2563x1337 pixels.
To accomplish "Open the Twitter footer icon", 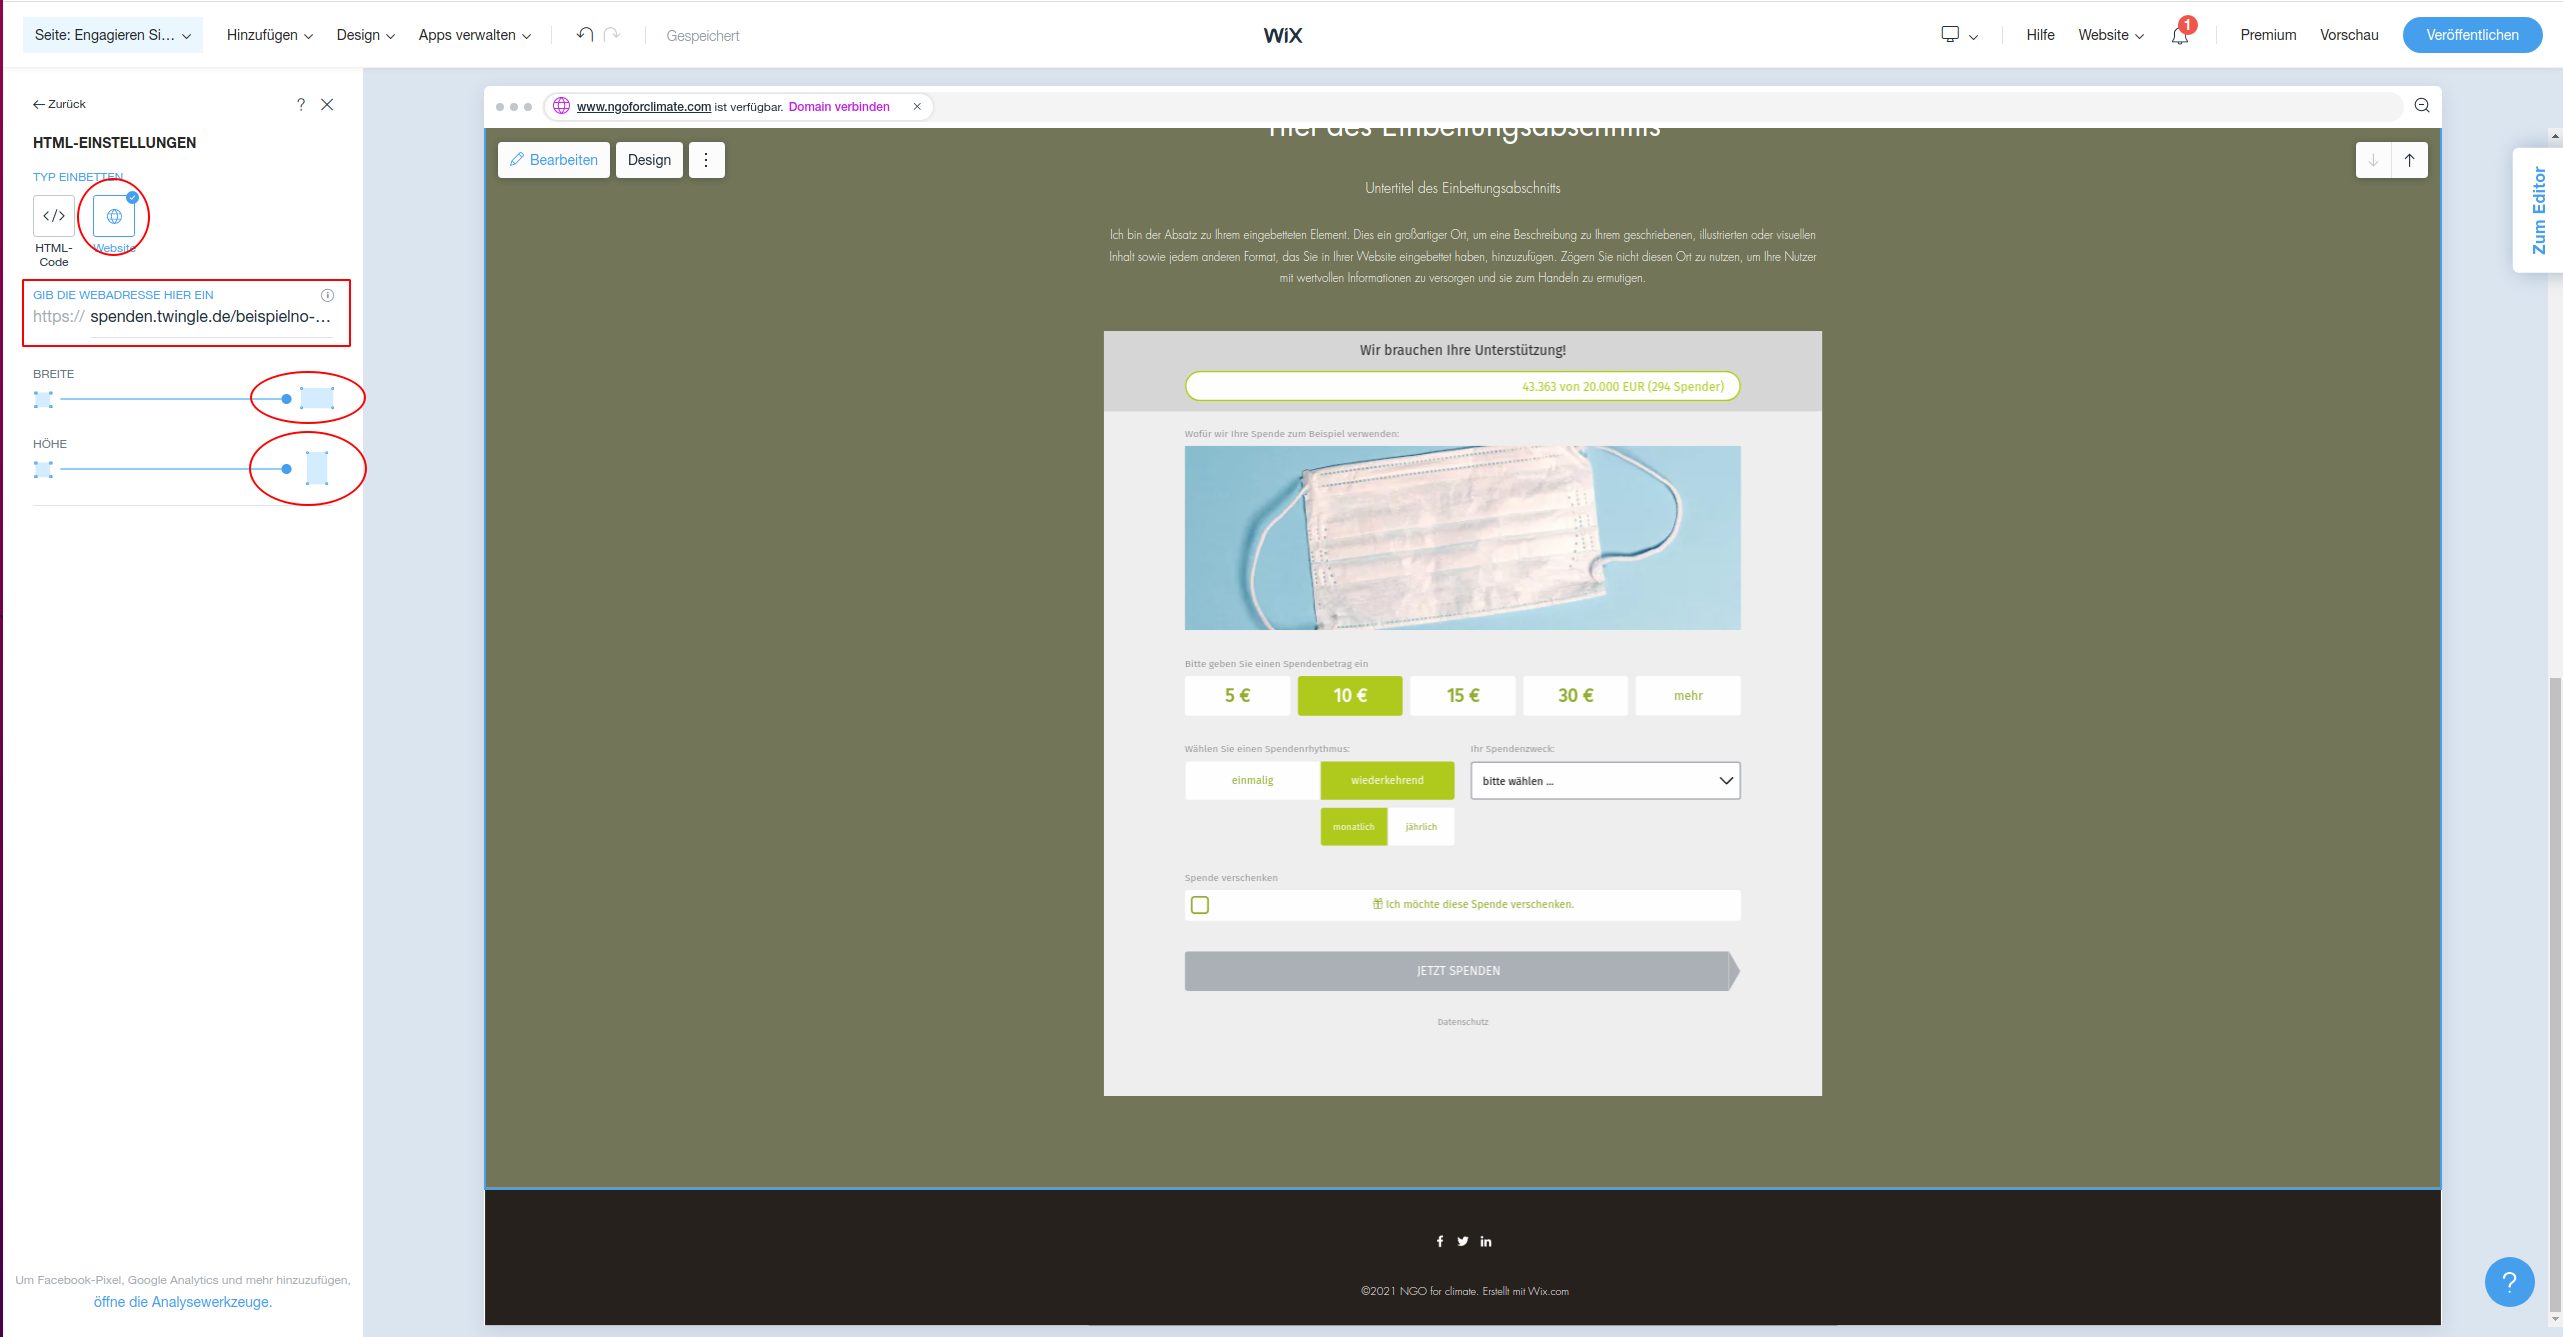I will tap(1463, 1241).
